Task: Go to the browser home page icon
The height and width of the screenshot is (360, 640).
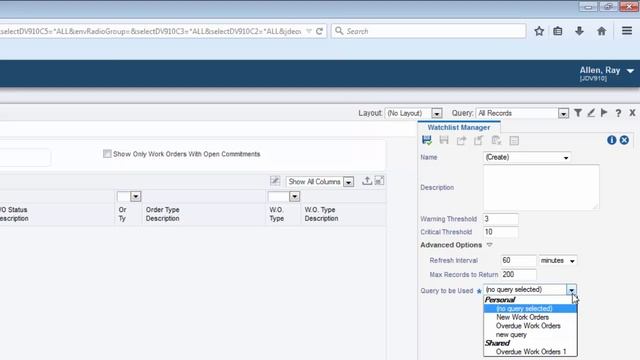Action: pos(601,31)
